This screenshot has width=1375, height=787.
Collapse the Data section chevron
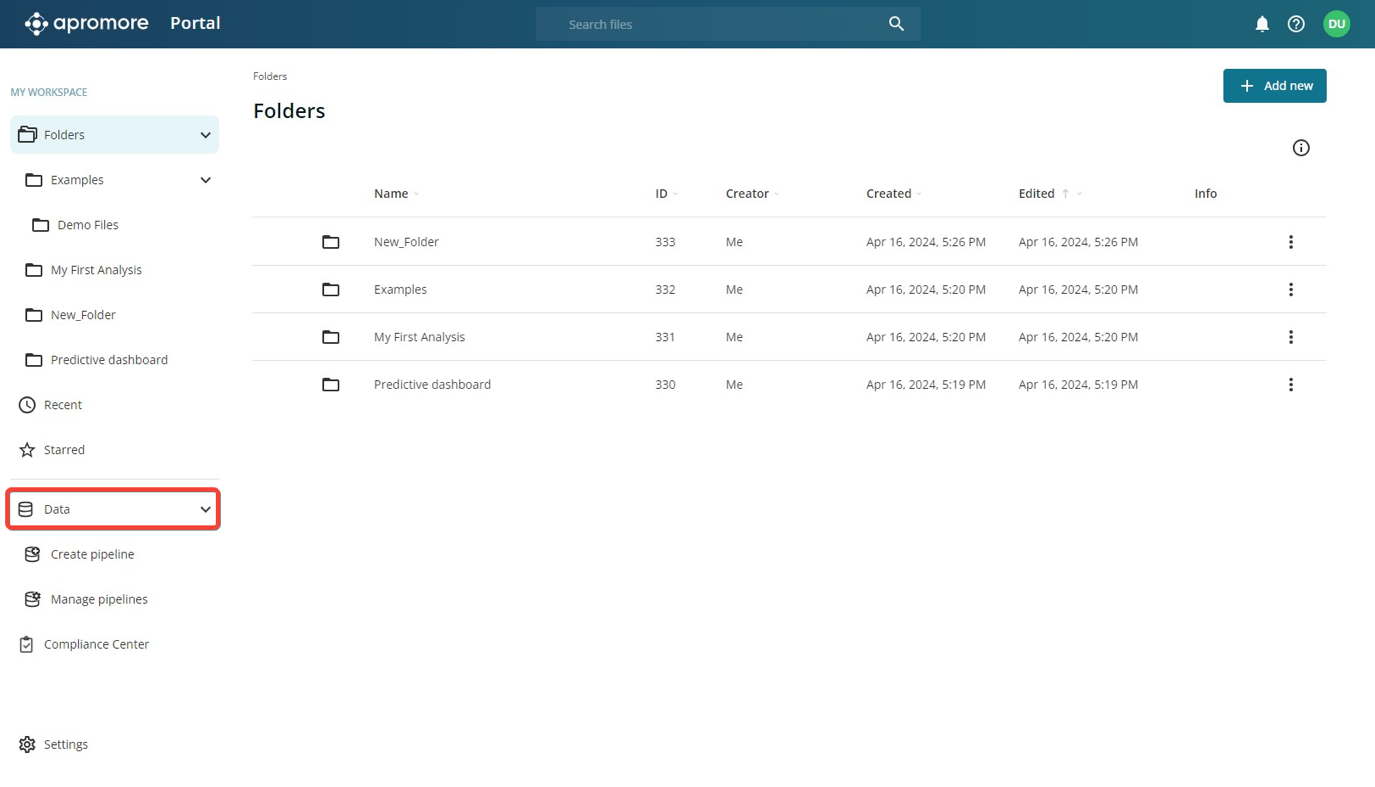205,510
